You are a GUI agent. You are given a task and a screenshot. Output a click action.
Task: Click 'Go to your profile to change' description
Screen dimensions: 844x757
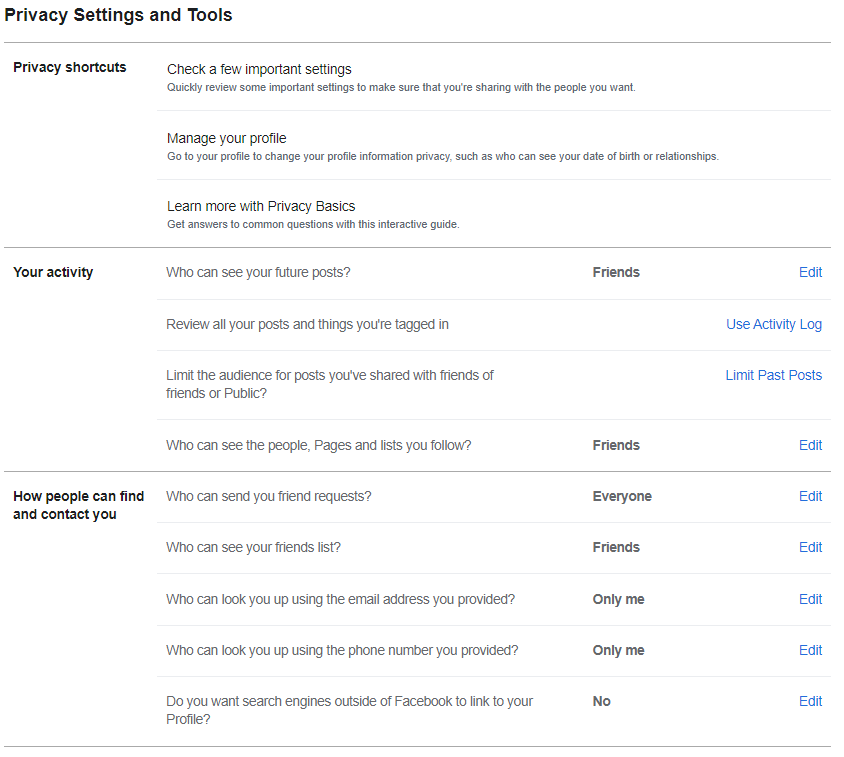(x=443, y=156)
